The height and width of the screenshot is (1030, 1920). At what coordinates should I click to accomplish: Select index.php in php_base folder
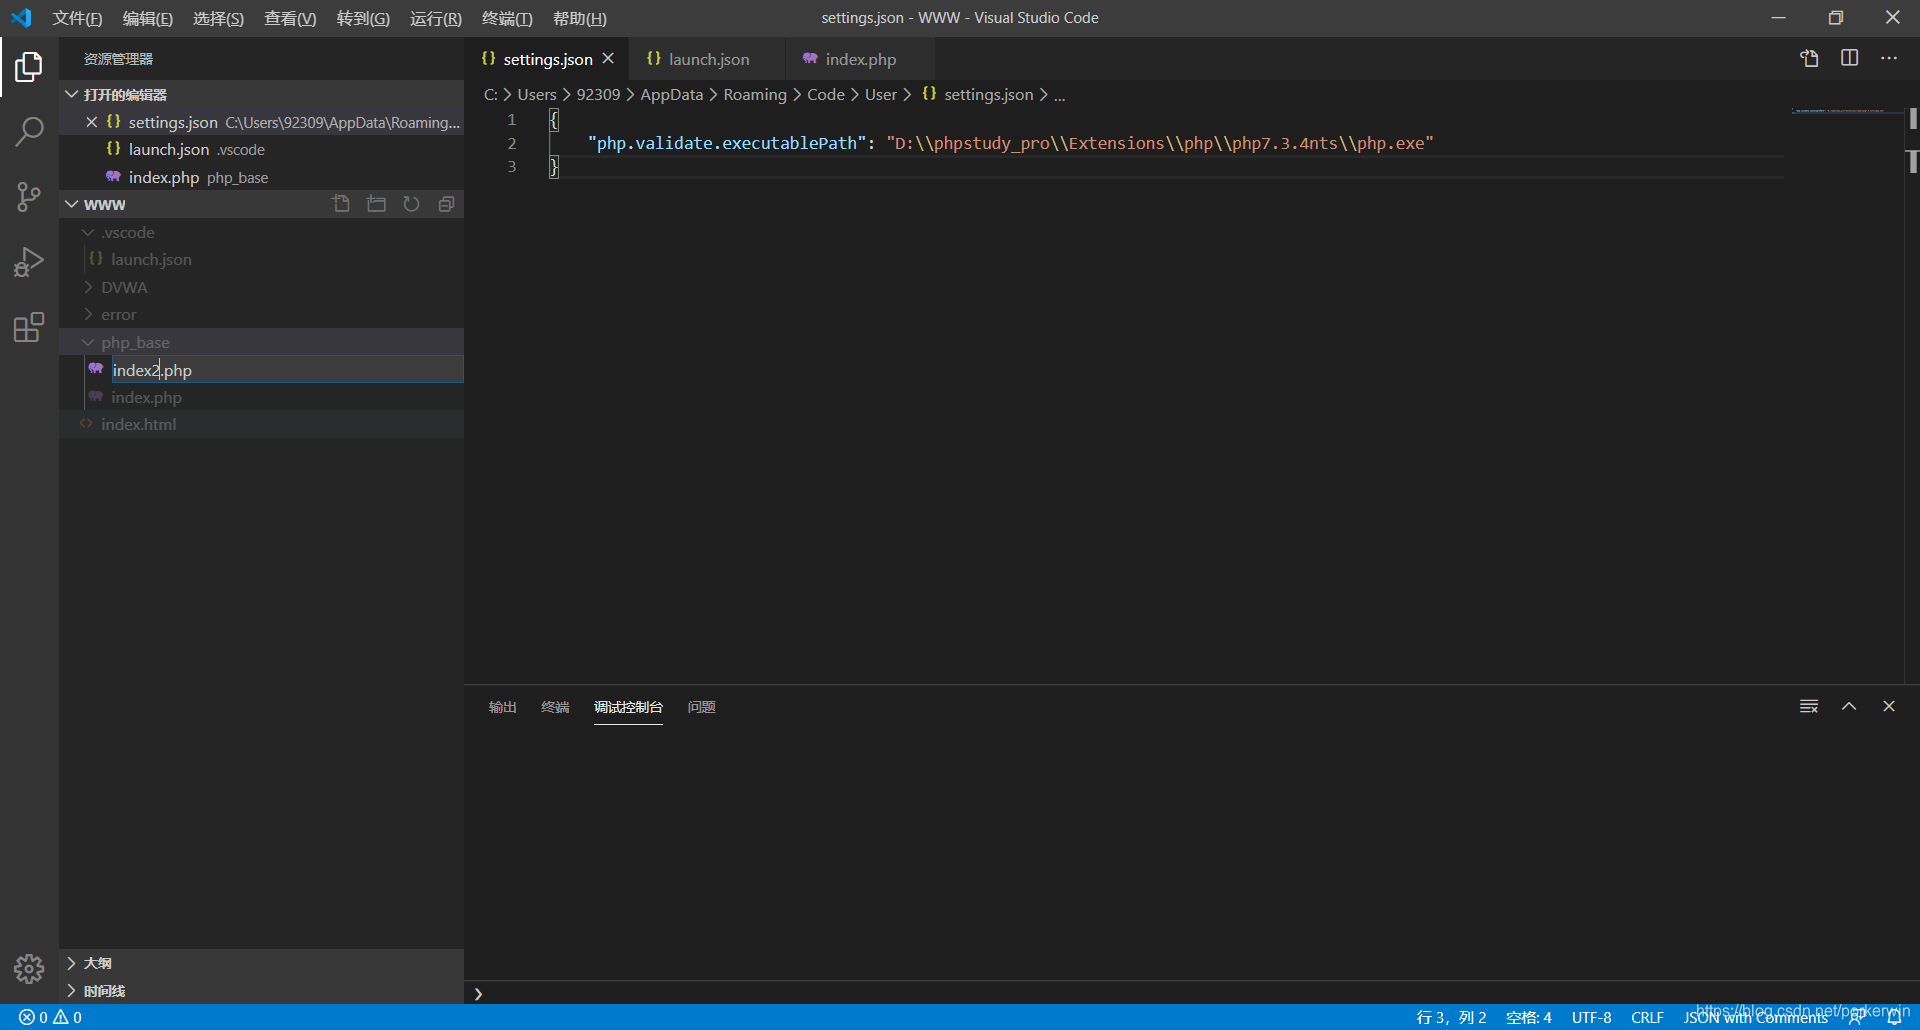pos(261,397)
